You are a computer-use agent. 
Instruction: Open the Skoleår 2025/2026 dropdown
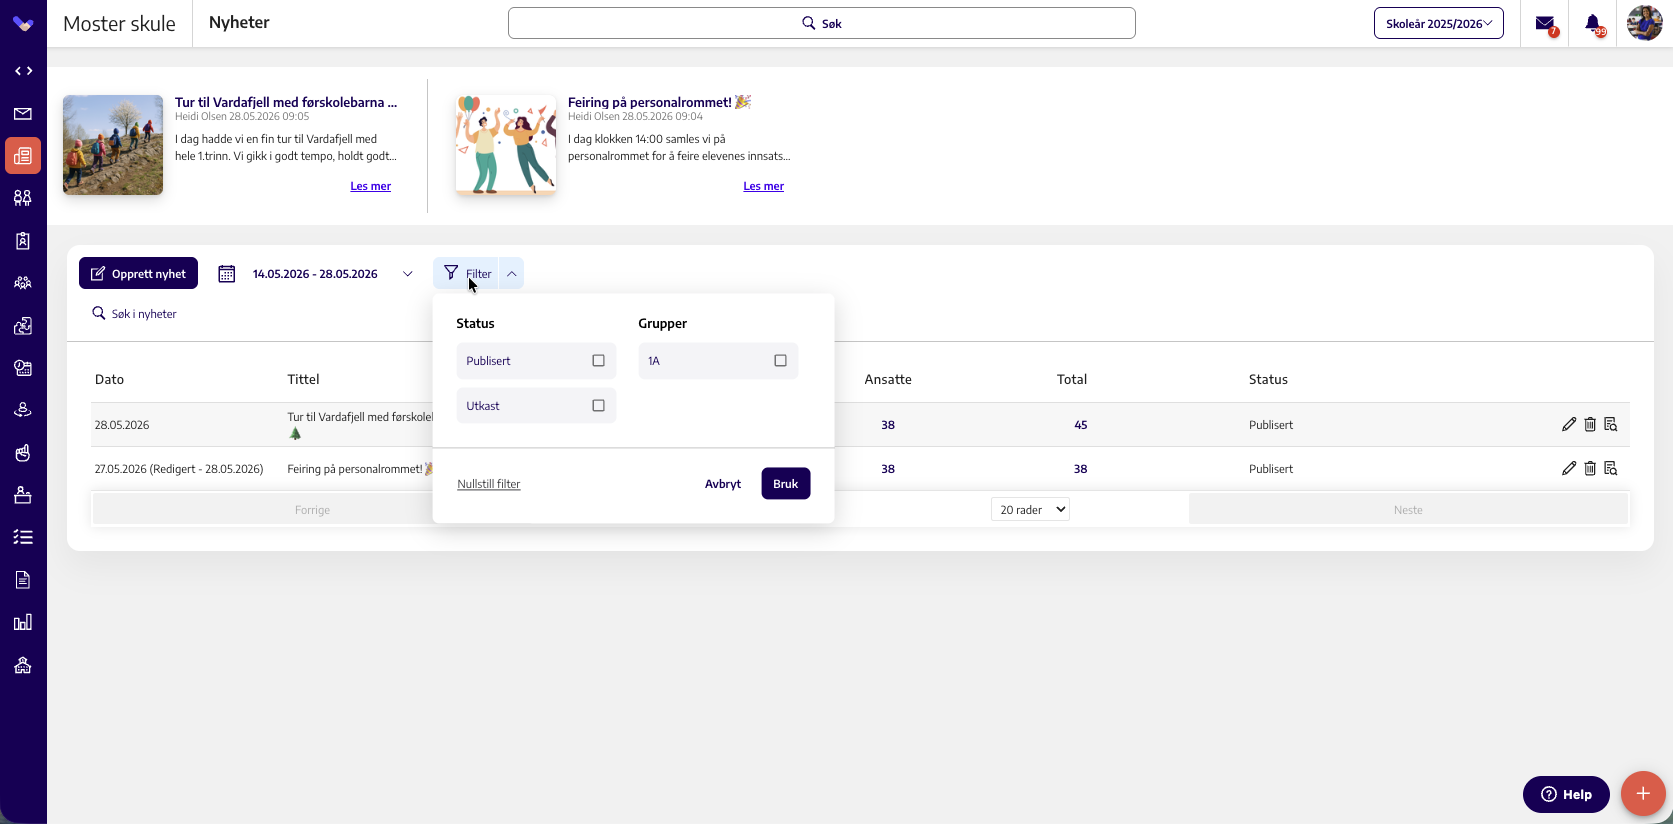pyautogui.click(x=1439, y=23)
